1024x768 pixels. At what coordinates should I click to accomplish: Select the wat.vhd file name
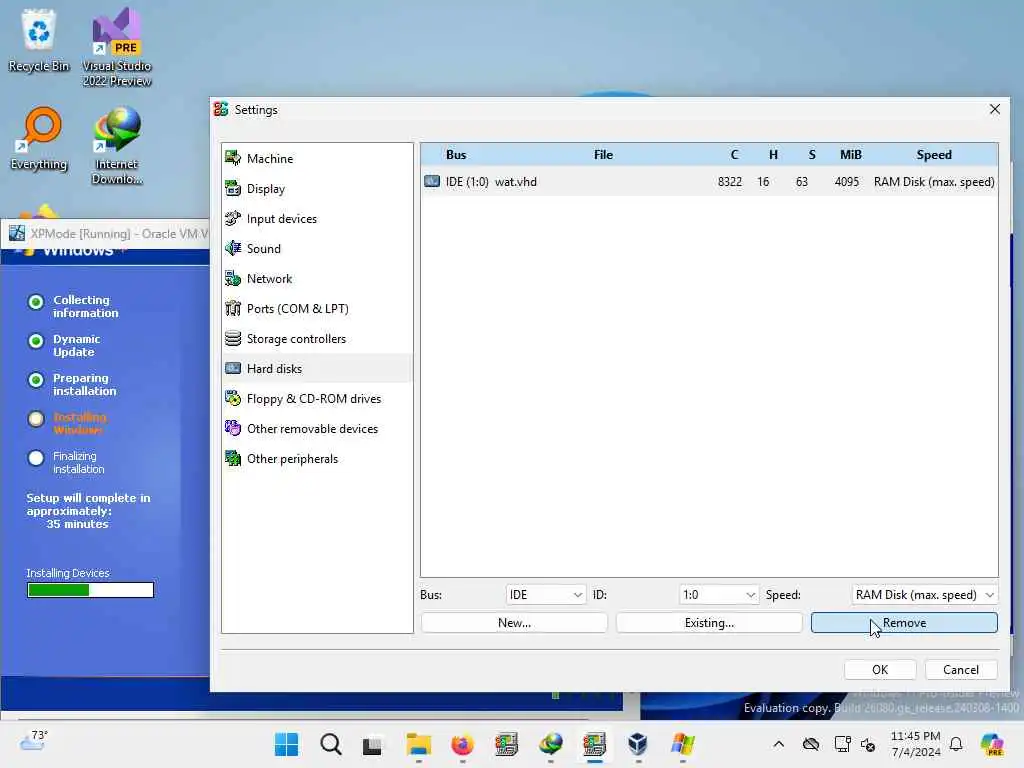pyautogui.click(x=516, y=182)
